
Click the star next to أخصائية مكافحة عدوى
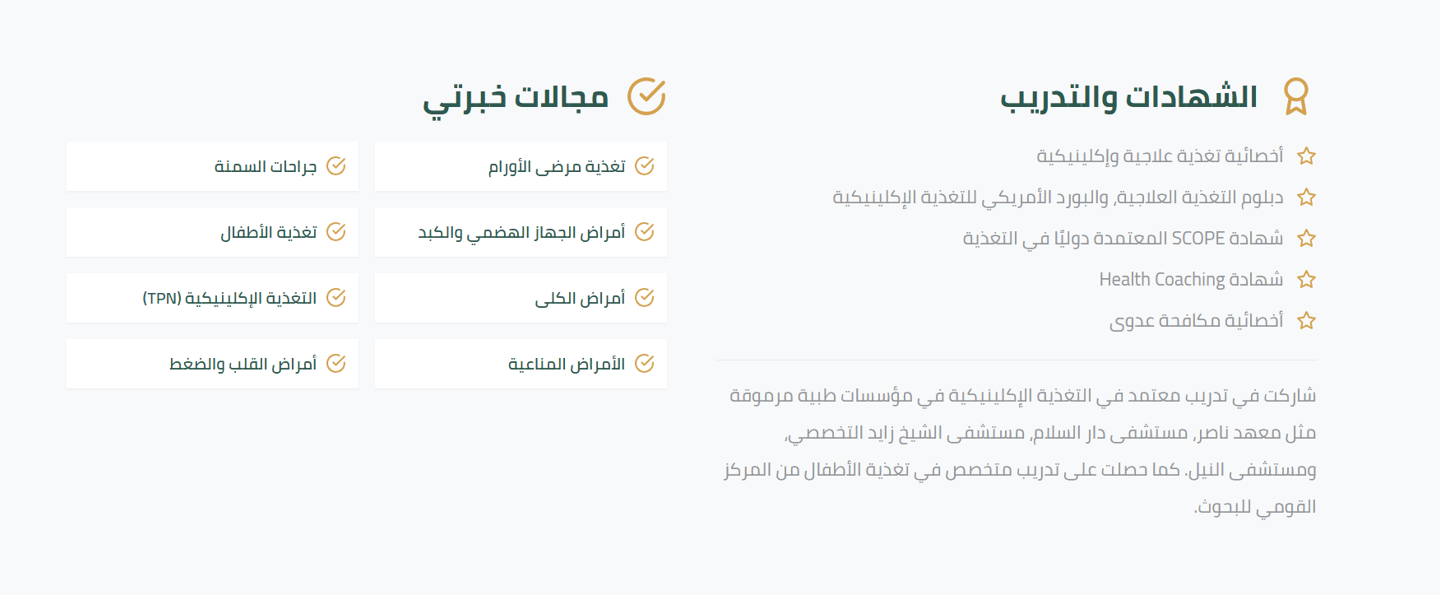click(x=1306, y=321)
